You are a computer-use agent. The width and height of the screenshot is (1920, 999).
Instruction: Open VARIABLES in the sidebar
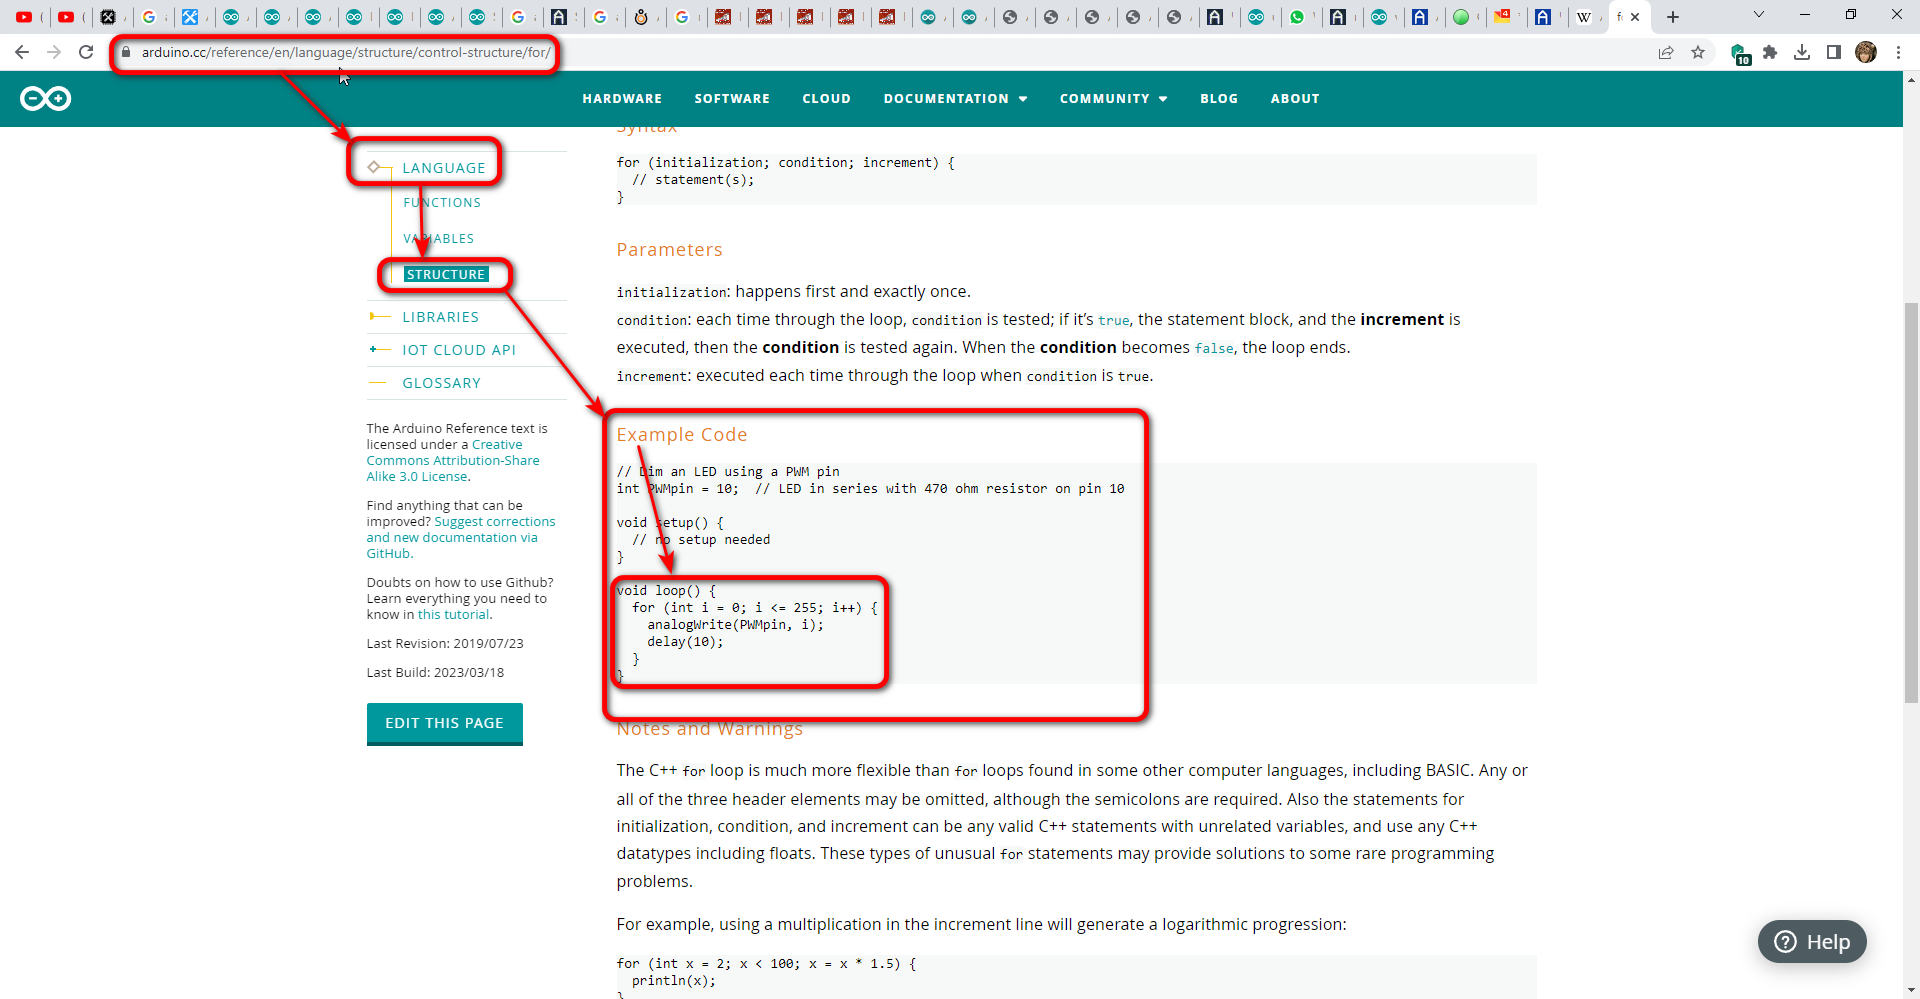coord(438,238)
